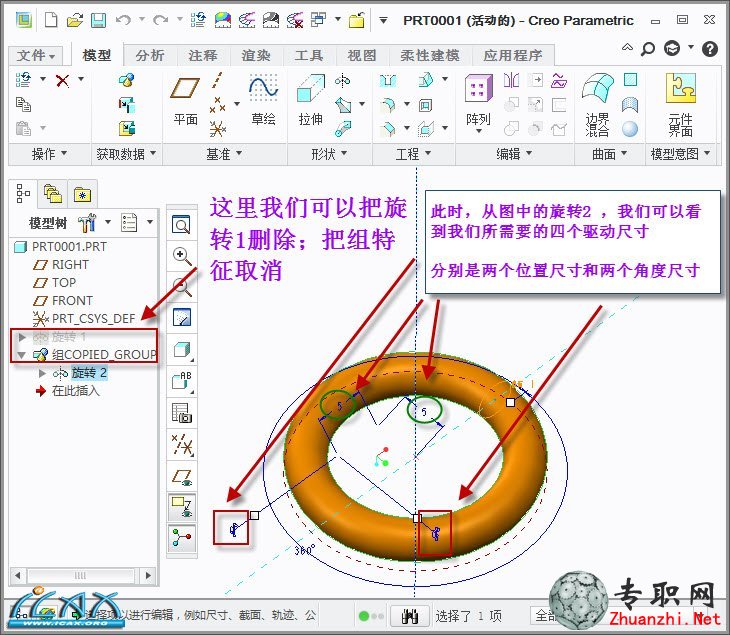The image size is (730, 635).
Task: Click the red X delete icon
Action: pos(62,81)
